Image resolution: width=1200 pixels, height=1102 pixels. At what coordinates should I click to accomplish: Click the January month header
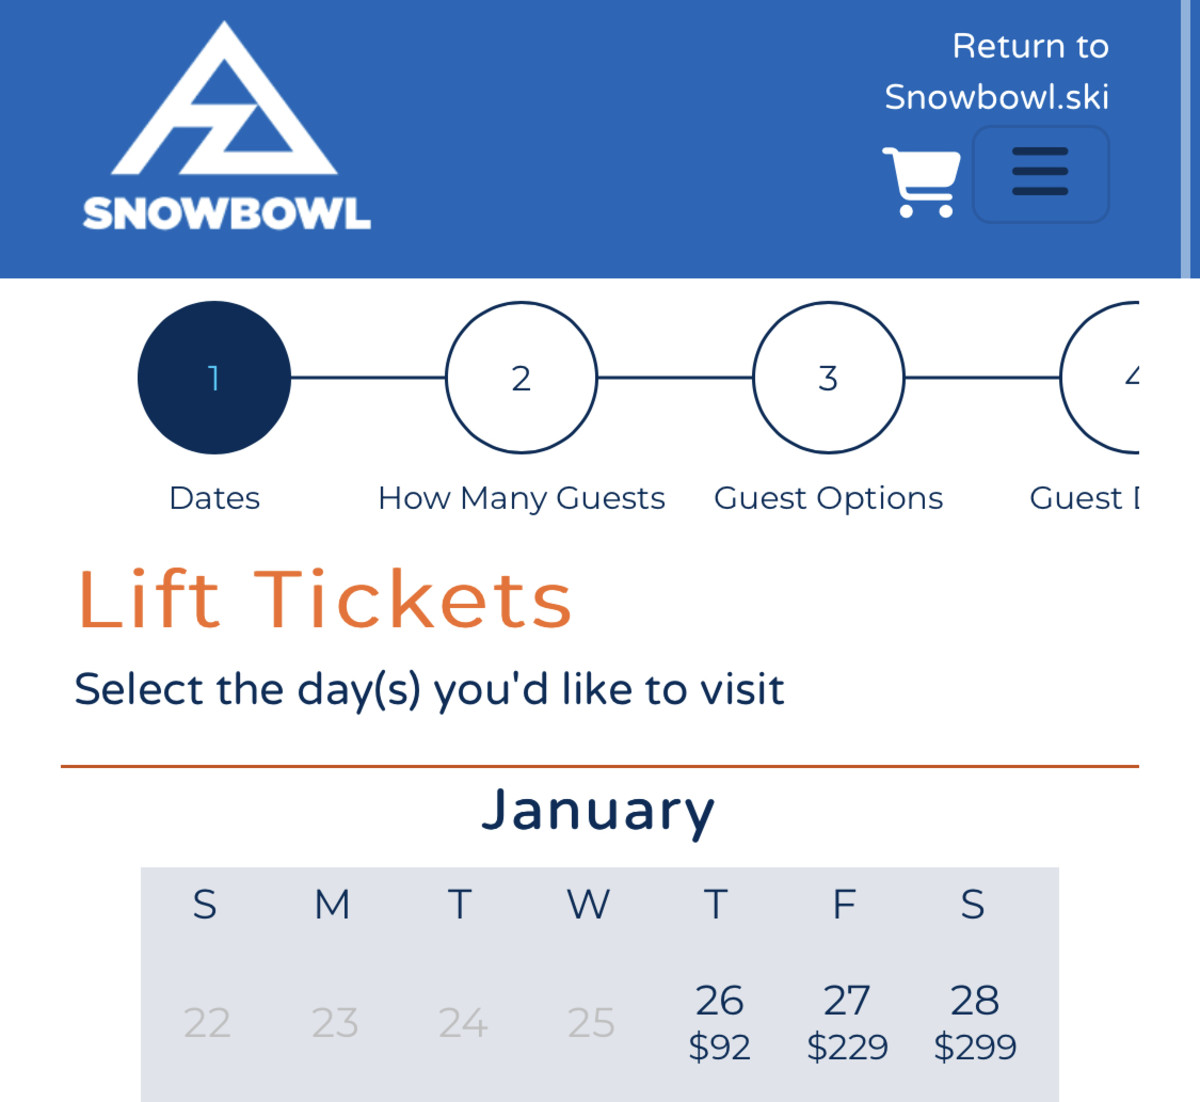(x=598, y=810)
